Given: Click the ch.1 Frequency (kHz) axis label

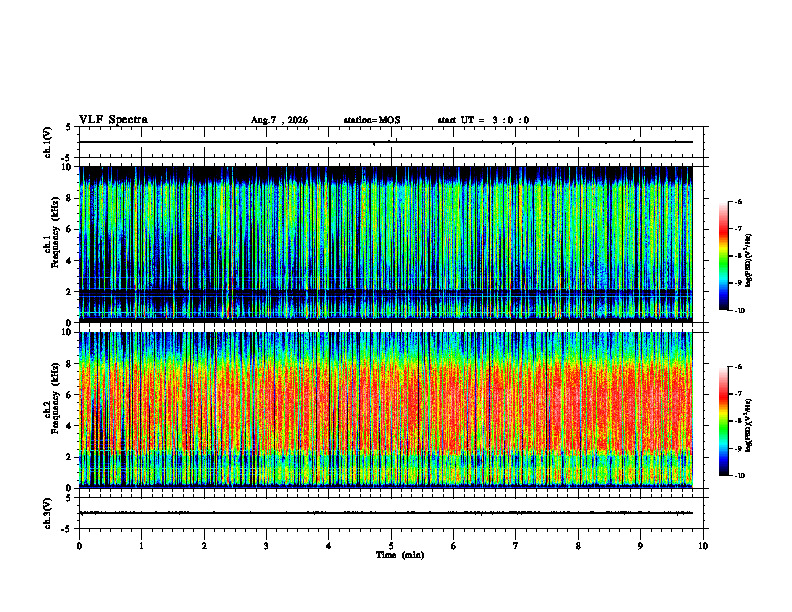Looking at the screenshot, I should click(x=51, y=232).
